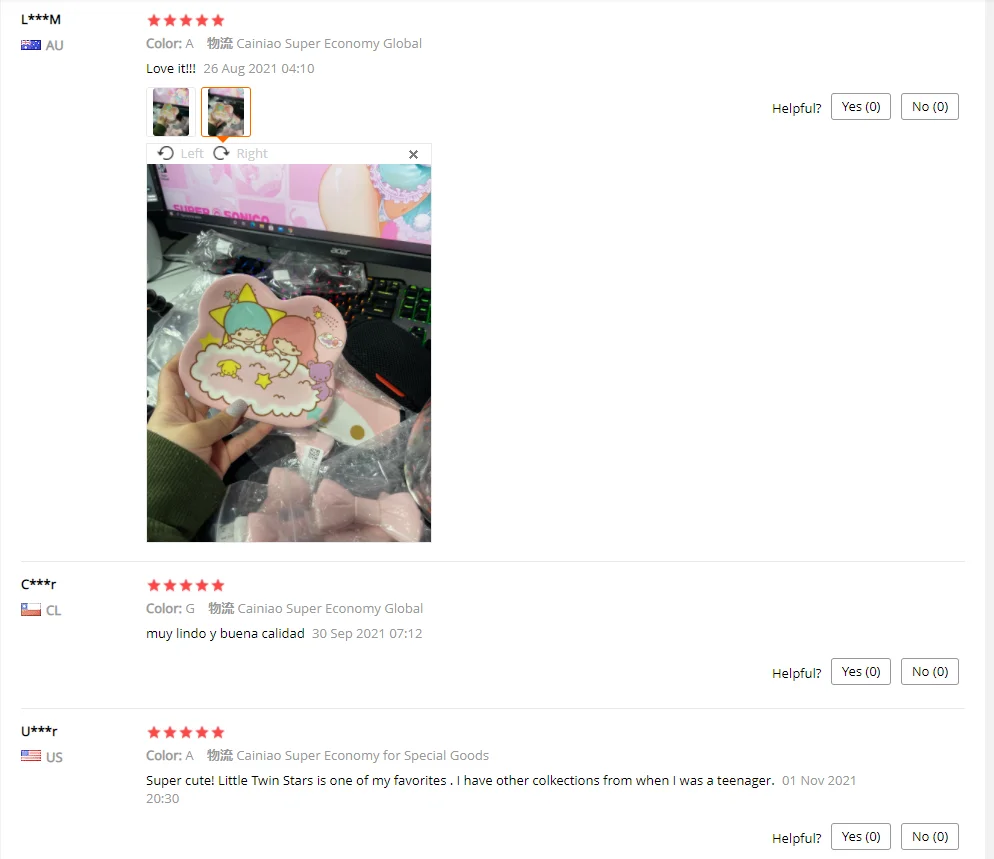Screen dimensions: 994x859
Task: Mark the L***M review helpful with Yes (0)
Action: tap(861, 107)
